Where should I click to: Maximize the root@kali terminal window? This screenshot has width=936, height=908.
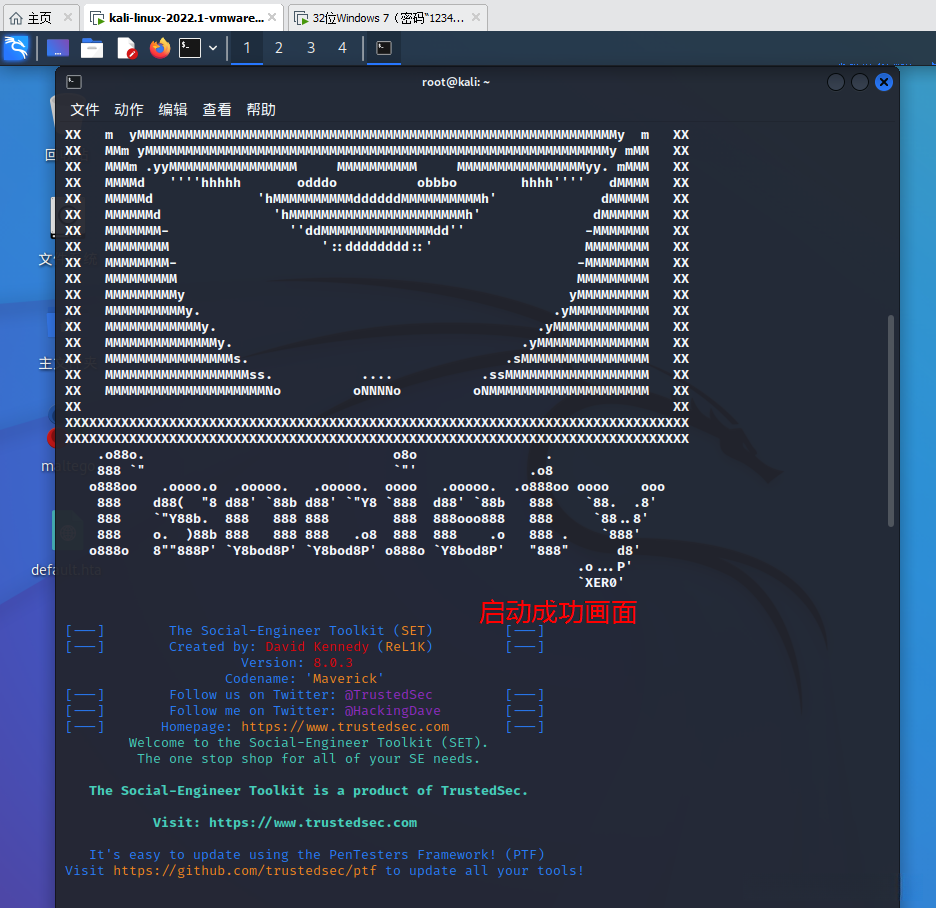click(860, 82)
